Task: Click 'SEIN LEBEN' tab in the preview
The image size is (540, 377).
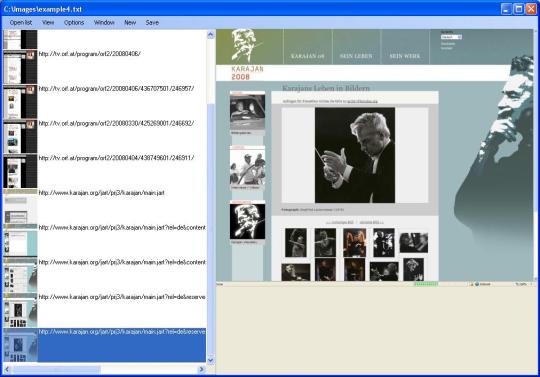Action: [356, 56]
